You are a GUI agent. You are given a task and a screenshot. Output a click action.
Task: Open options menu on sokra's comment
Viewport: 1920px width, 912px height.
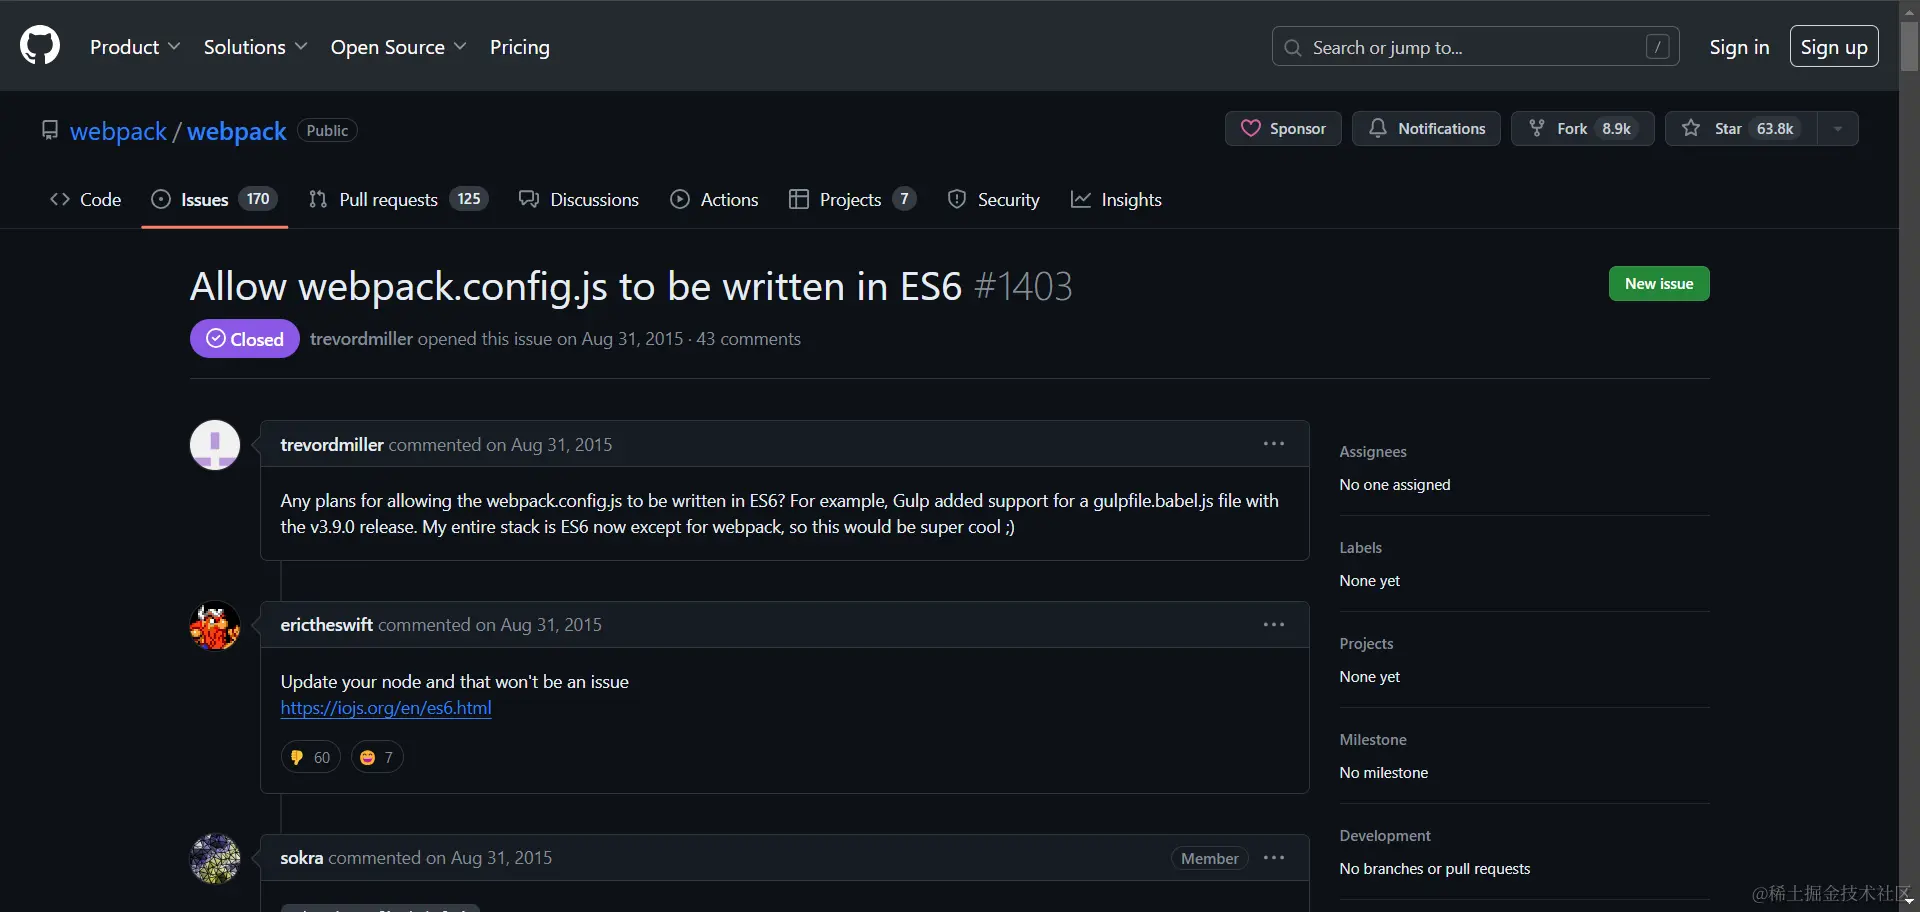pyautogui.click(x=1274, y=858)
